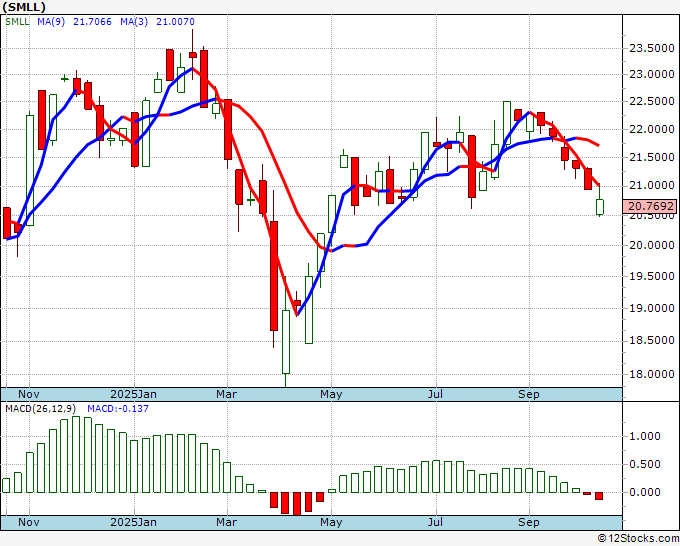This screenshot has height=546, width=680.
Task: Click the 22.0000 price axis label
Action: click(652, 129)
